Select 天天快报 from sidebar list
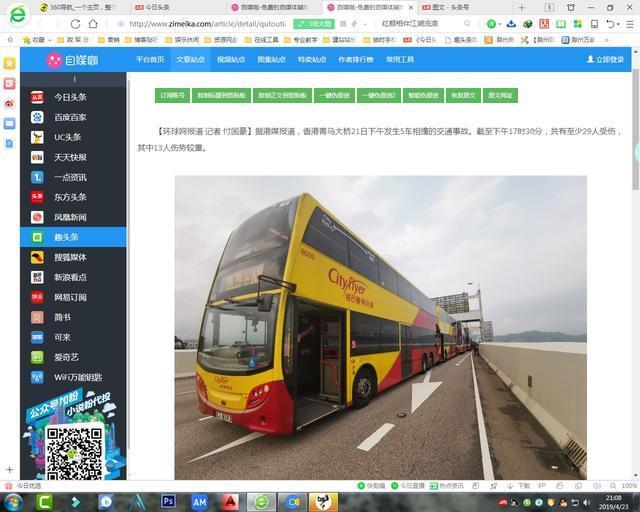The height and width of the screenshot is (512, 640). pyautogui.click(x=70, y=157)
